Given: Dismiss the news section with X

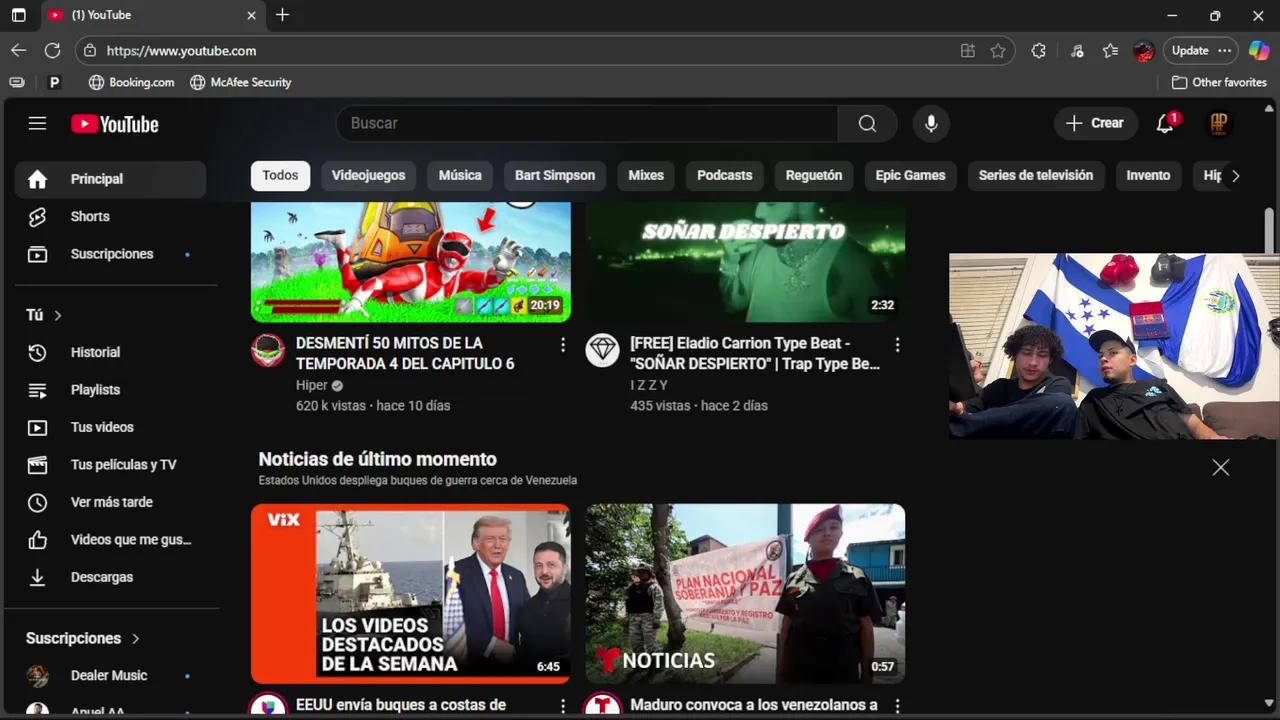Looking at the screenshot, I should (1220, 467).
